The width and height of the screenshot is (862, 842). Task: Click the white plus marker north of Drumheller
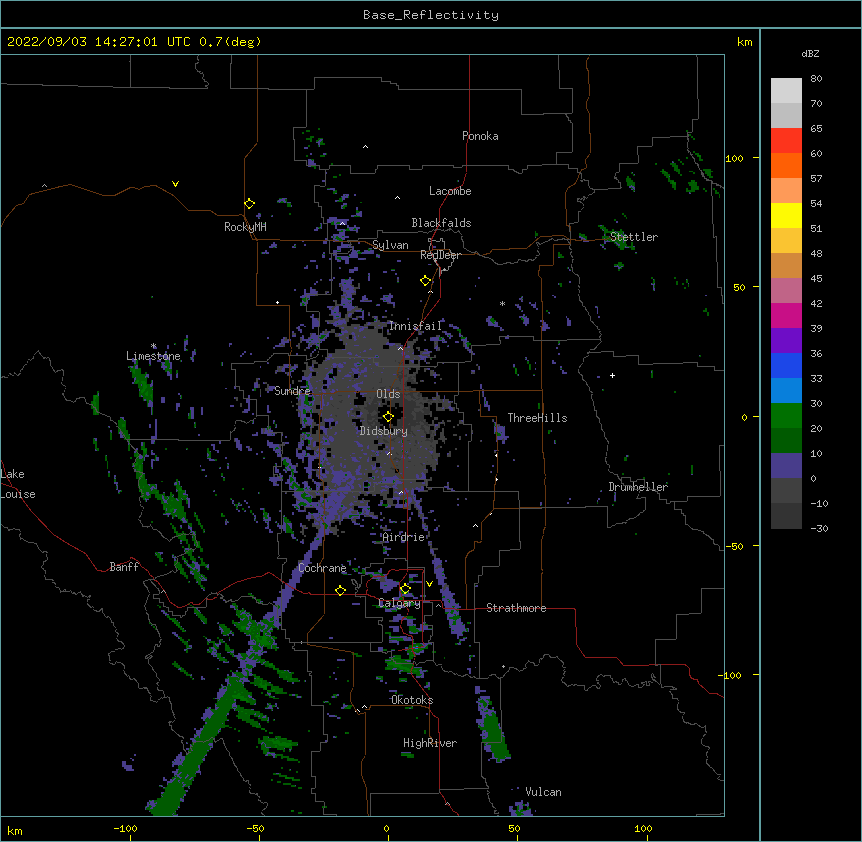point(612,375)
